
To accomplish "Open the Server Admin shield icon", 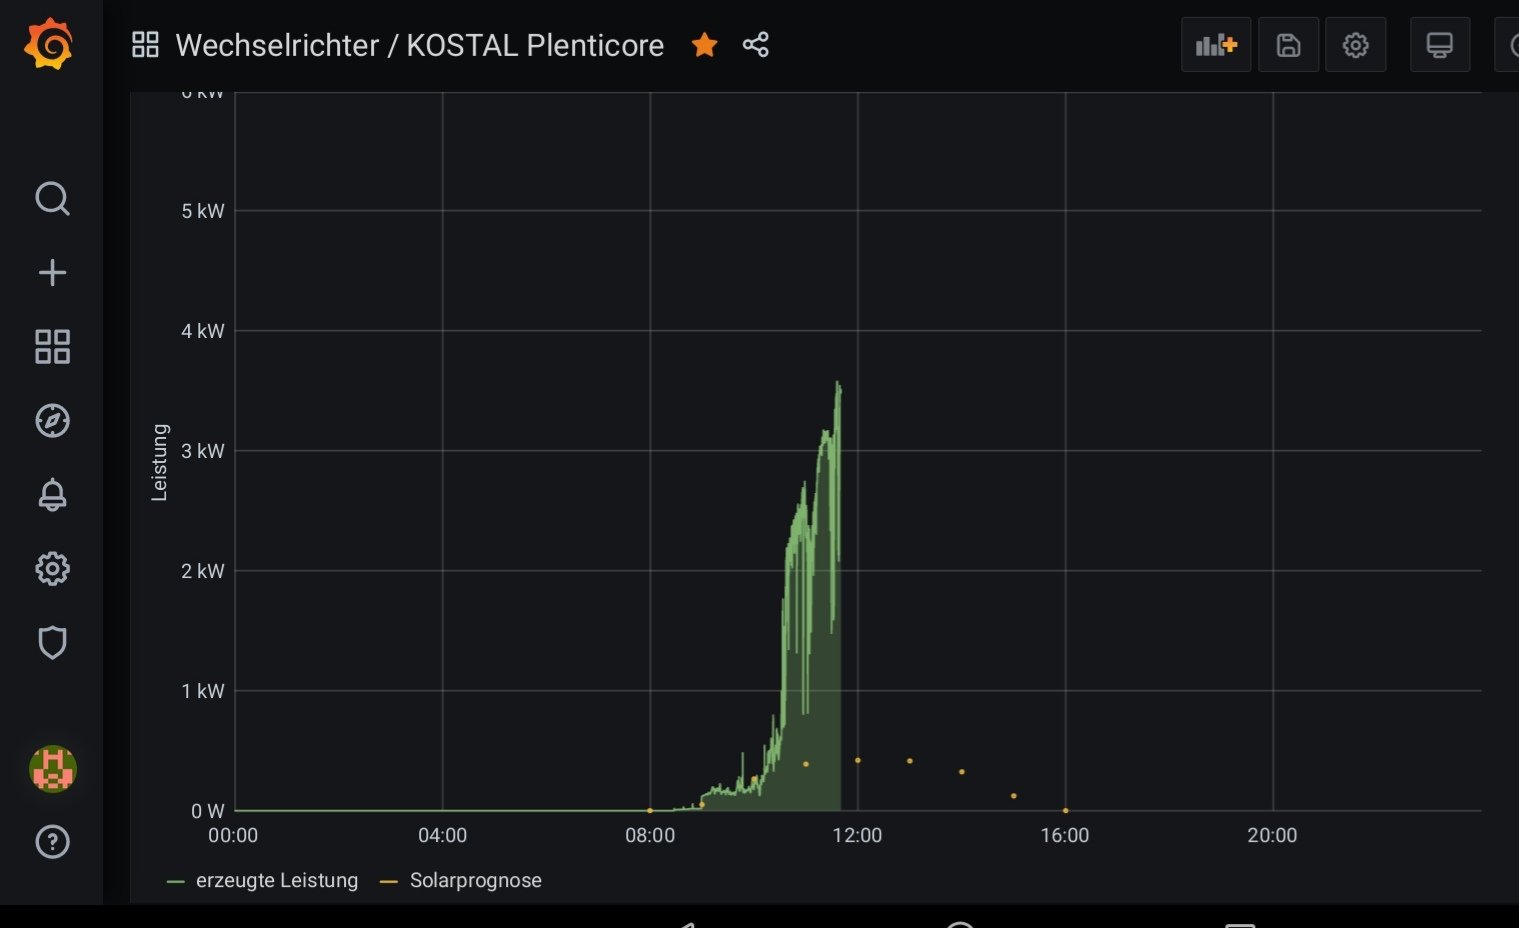I will point(52,643).
